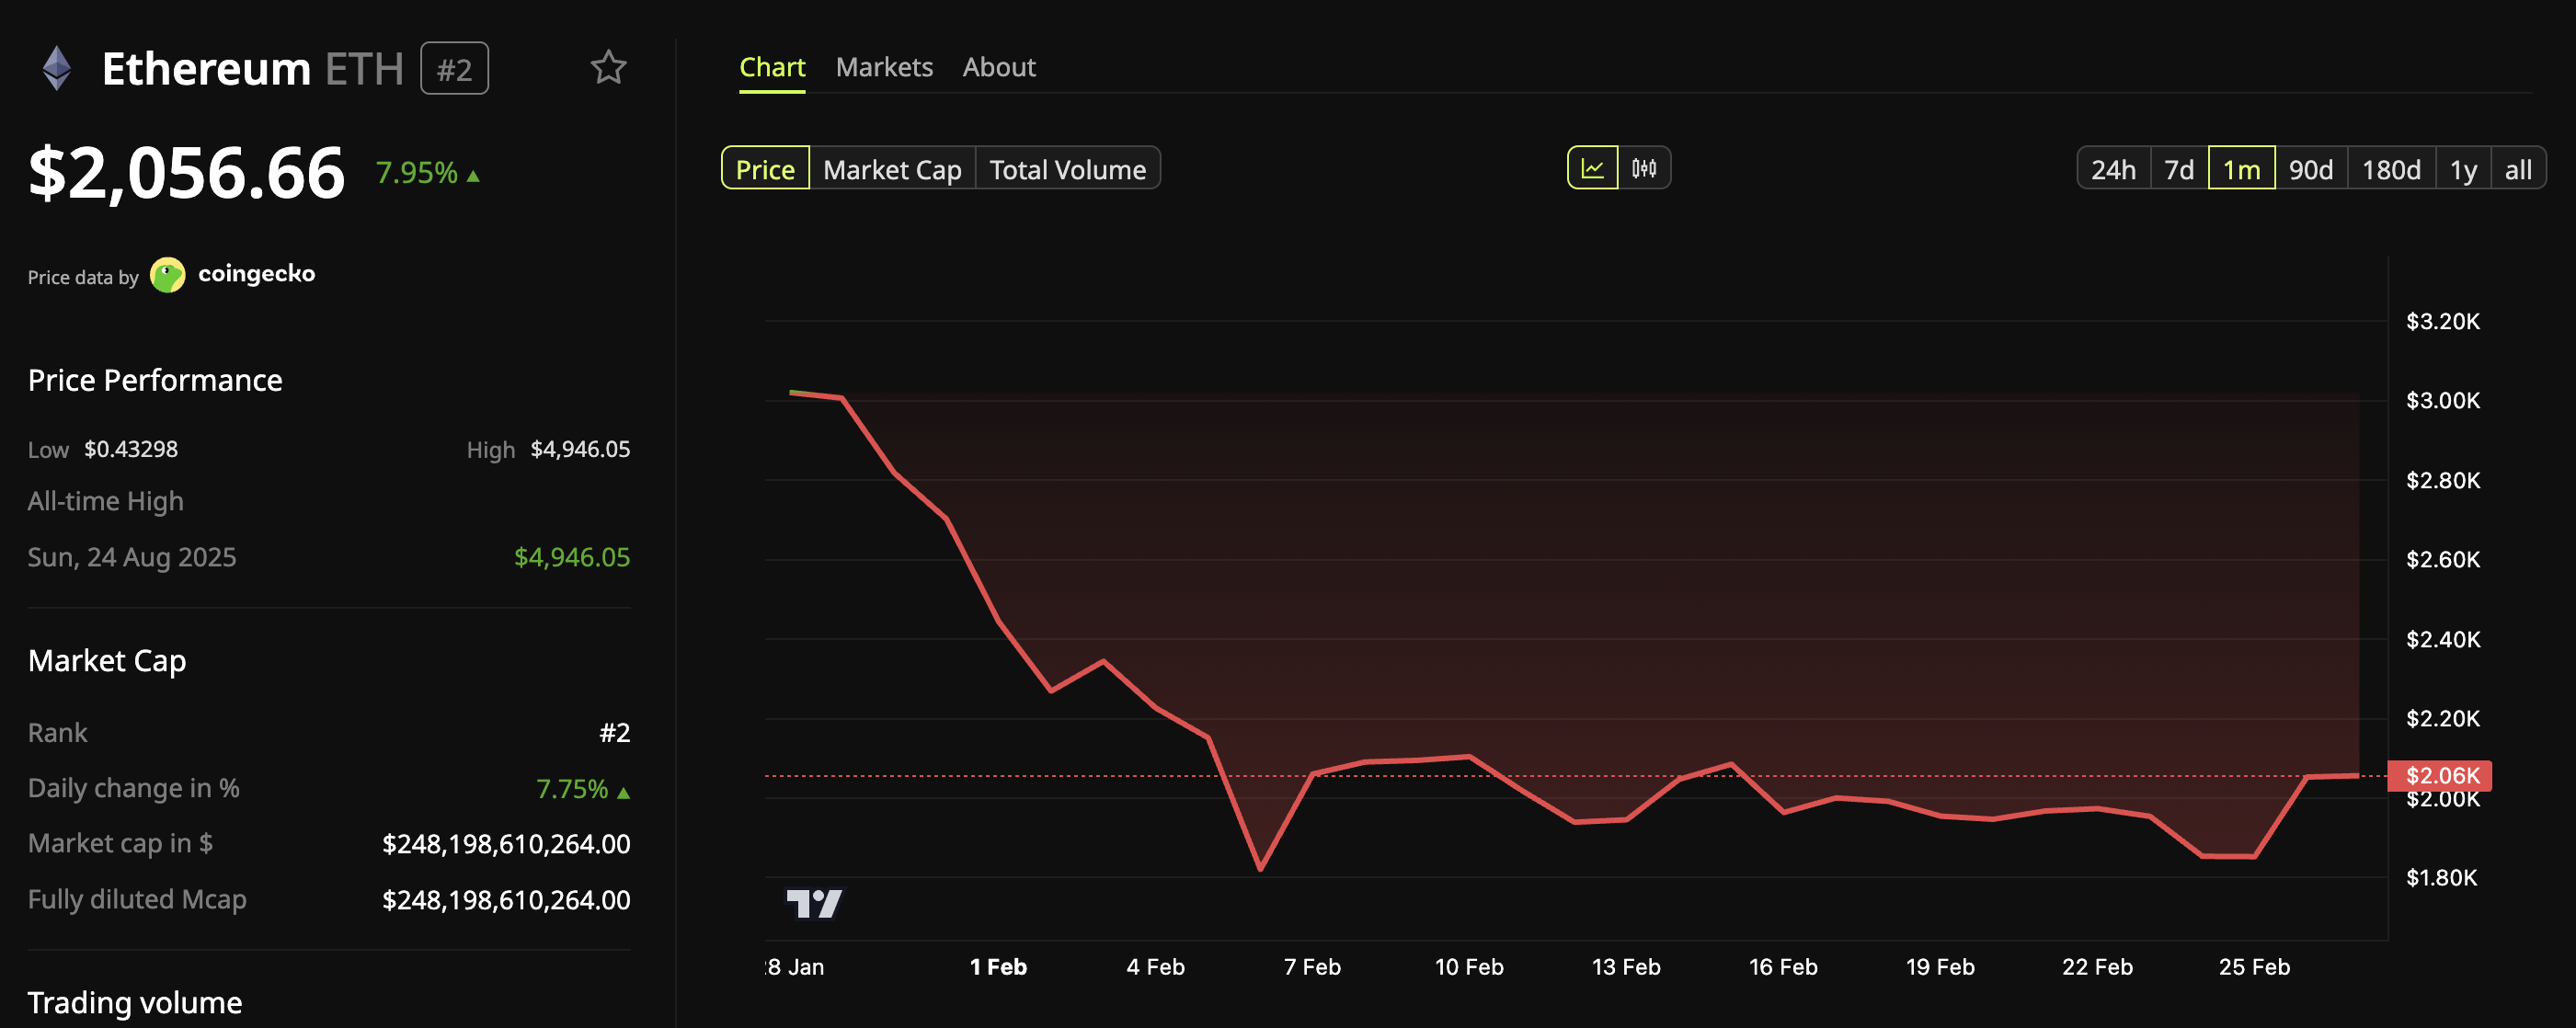Show all-time price history

(2519, 168)
